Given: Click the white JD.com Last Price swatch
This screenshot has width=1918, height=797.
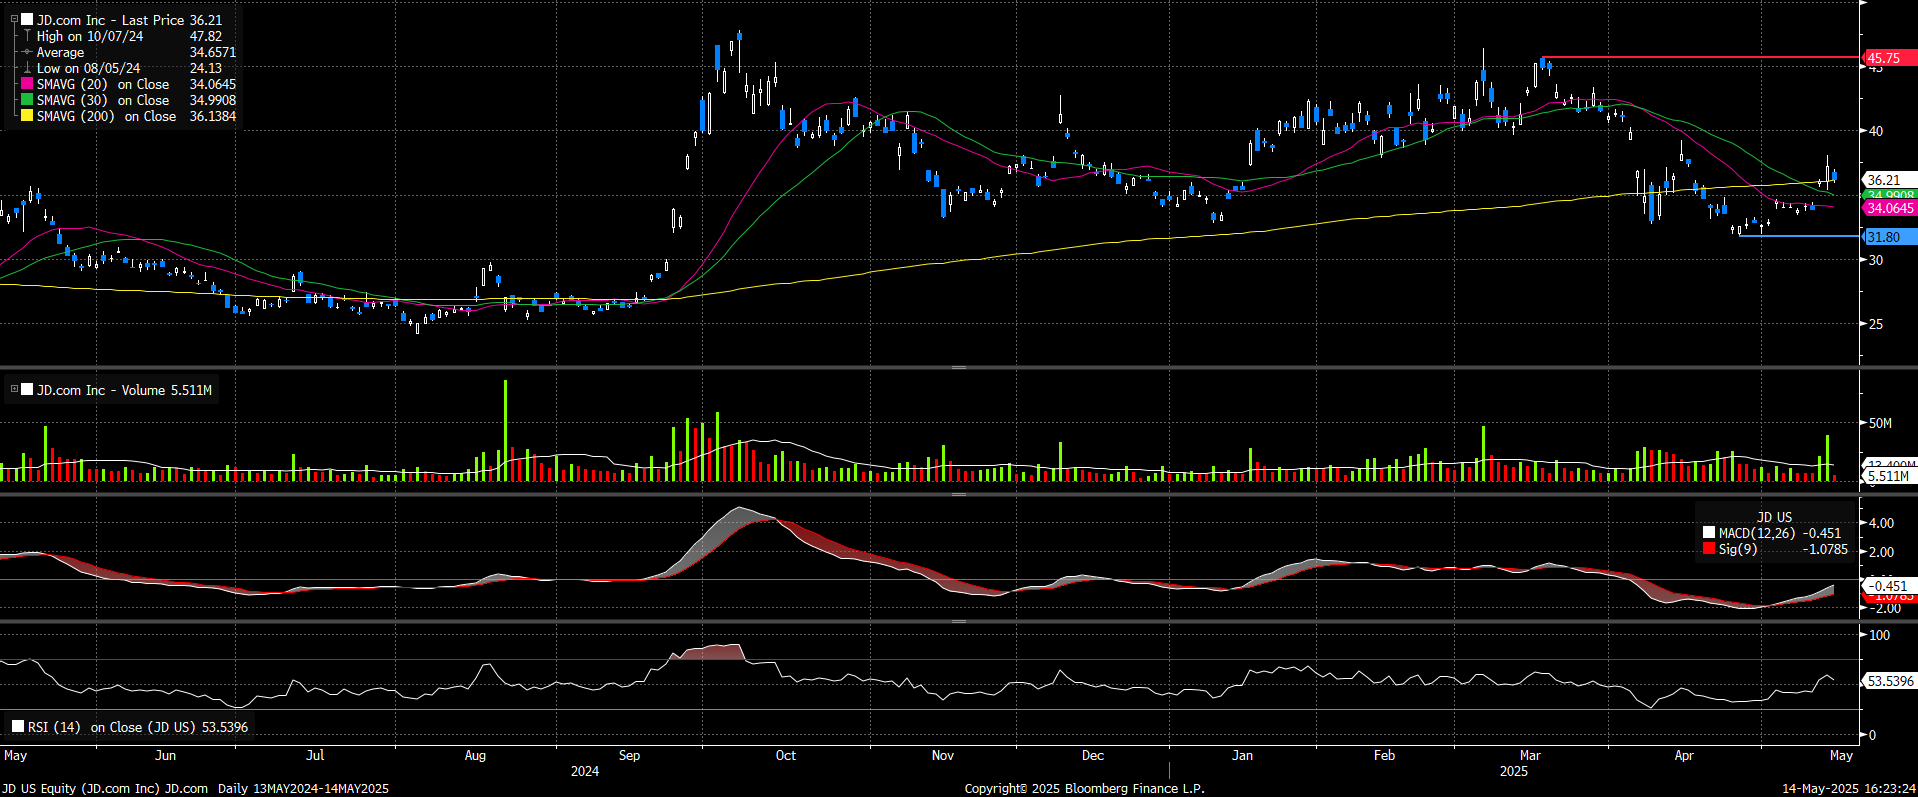Looking at the screenshot, I should click(x=27, y=19).
